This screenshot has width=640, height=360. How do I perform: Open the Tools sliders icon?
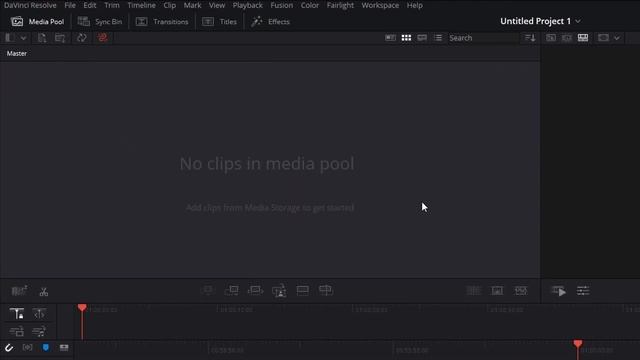[x=583, y=291]
